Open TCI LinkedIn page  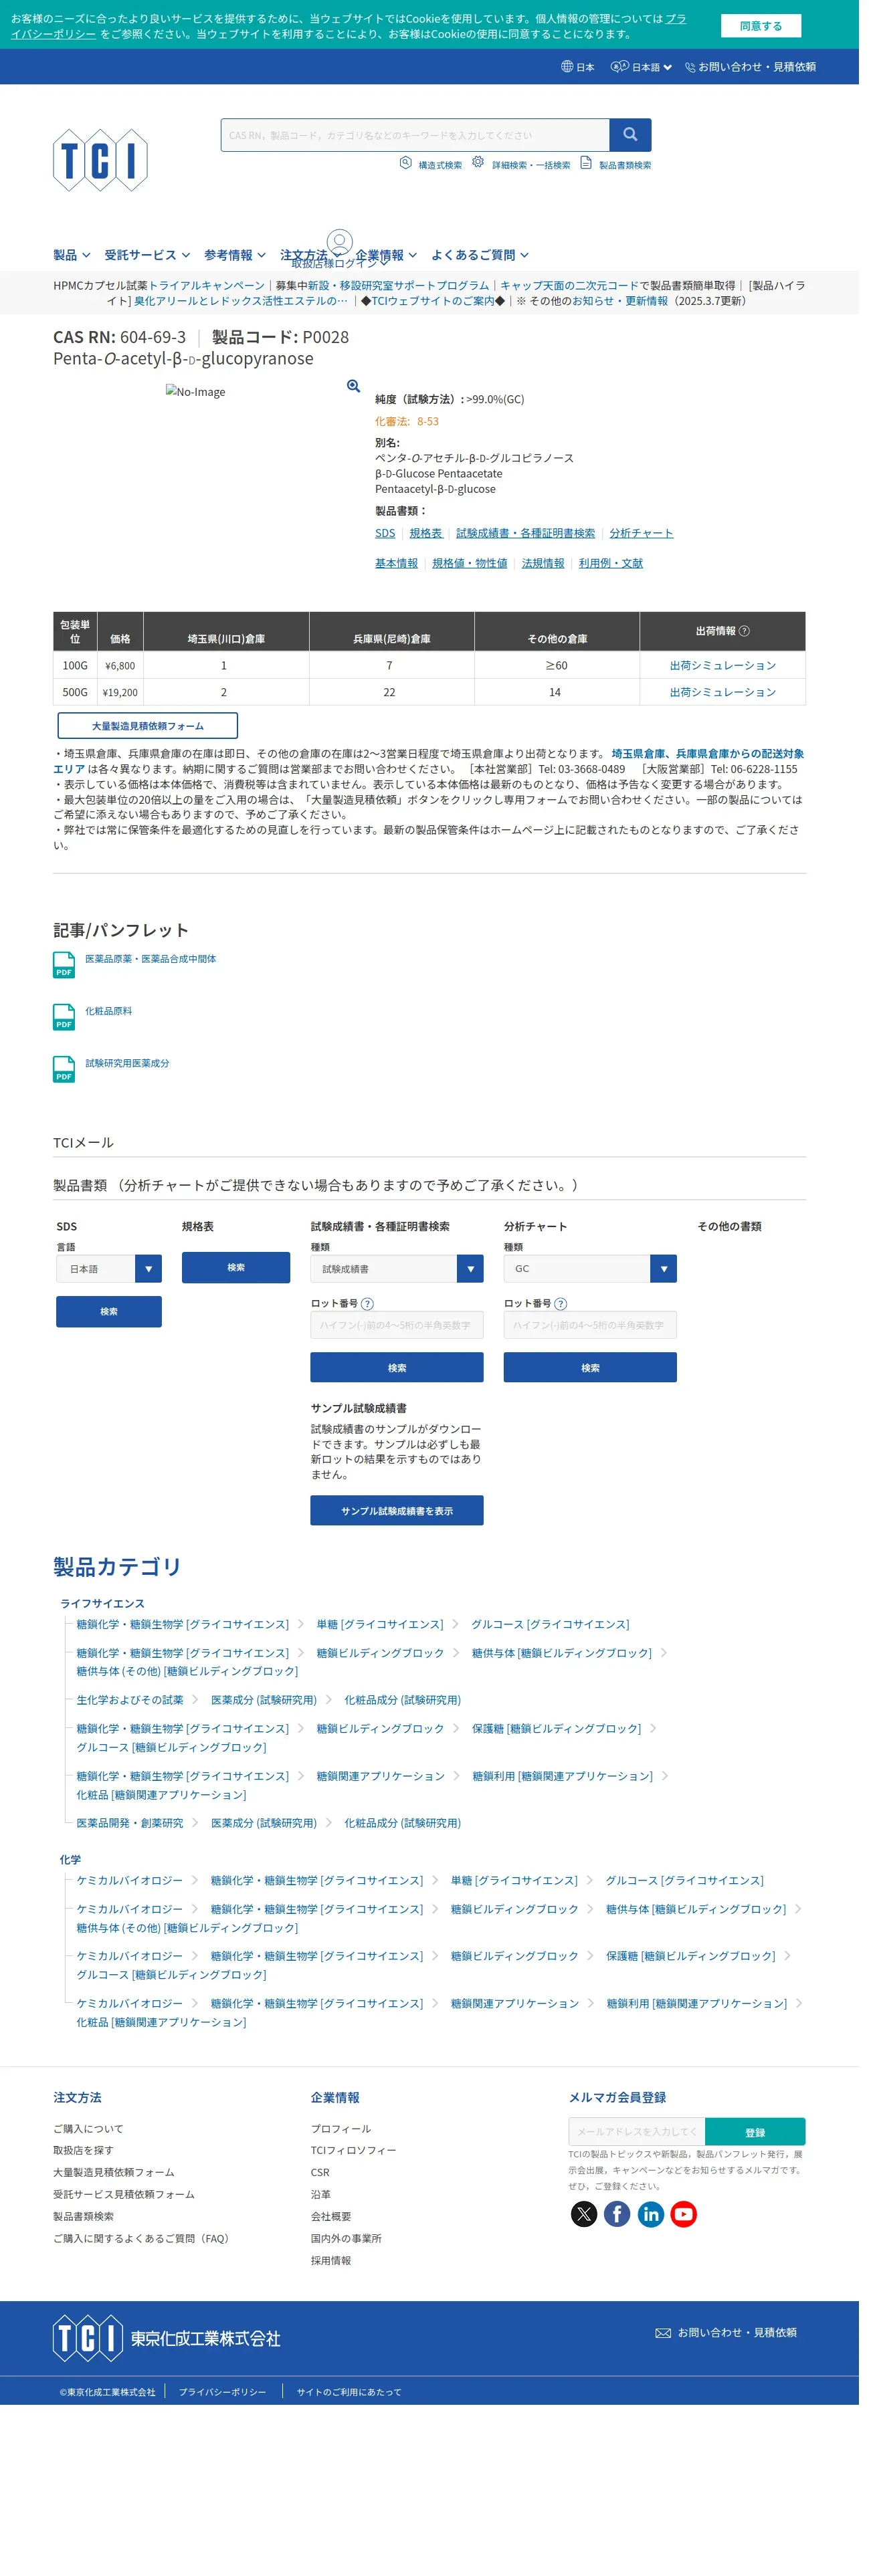pos(651,2214)
